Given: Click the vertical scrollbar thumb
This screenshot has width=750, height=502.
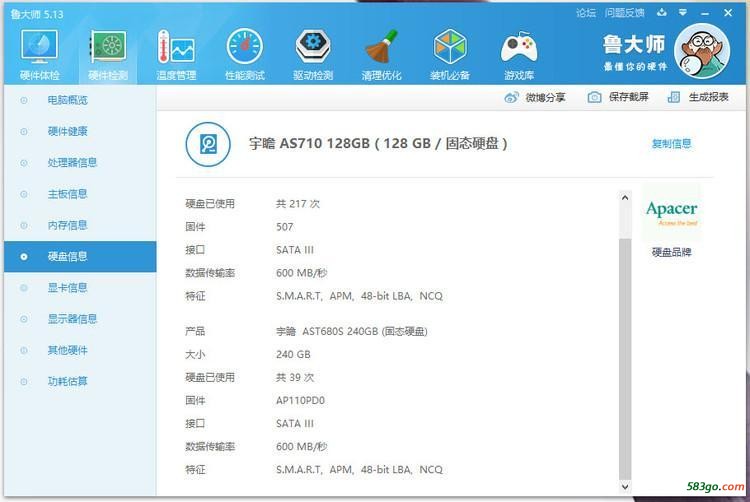Looking at the screenshot, I should click(x=625, y=359).
